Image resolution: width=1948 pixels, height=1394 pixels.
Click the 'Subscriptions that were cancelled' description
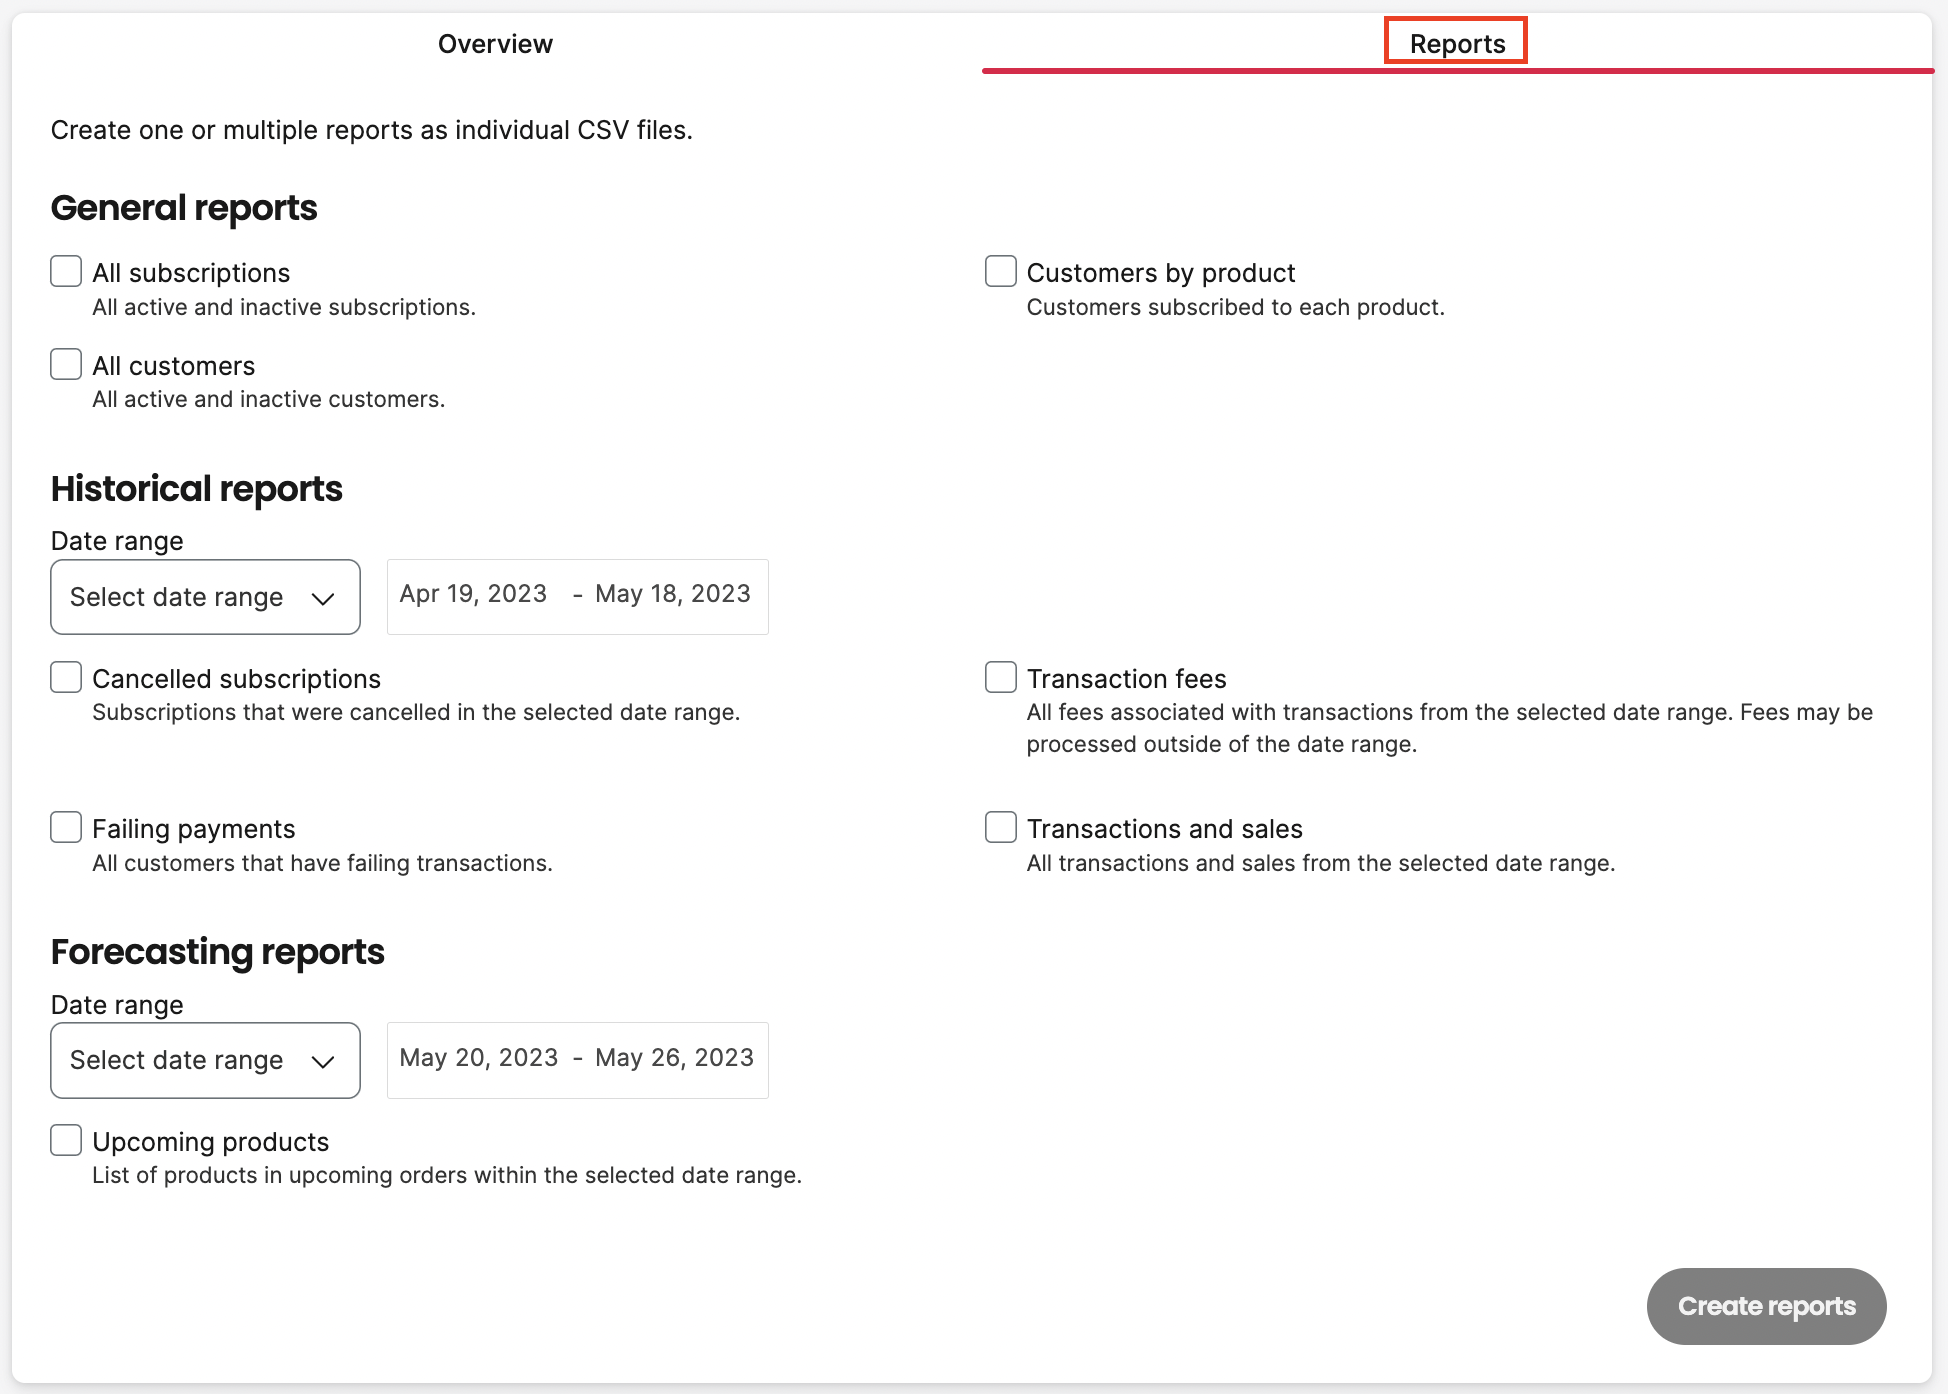point(416,712)
